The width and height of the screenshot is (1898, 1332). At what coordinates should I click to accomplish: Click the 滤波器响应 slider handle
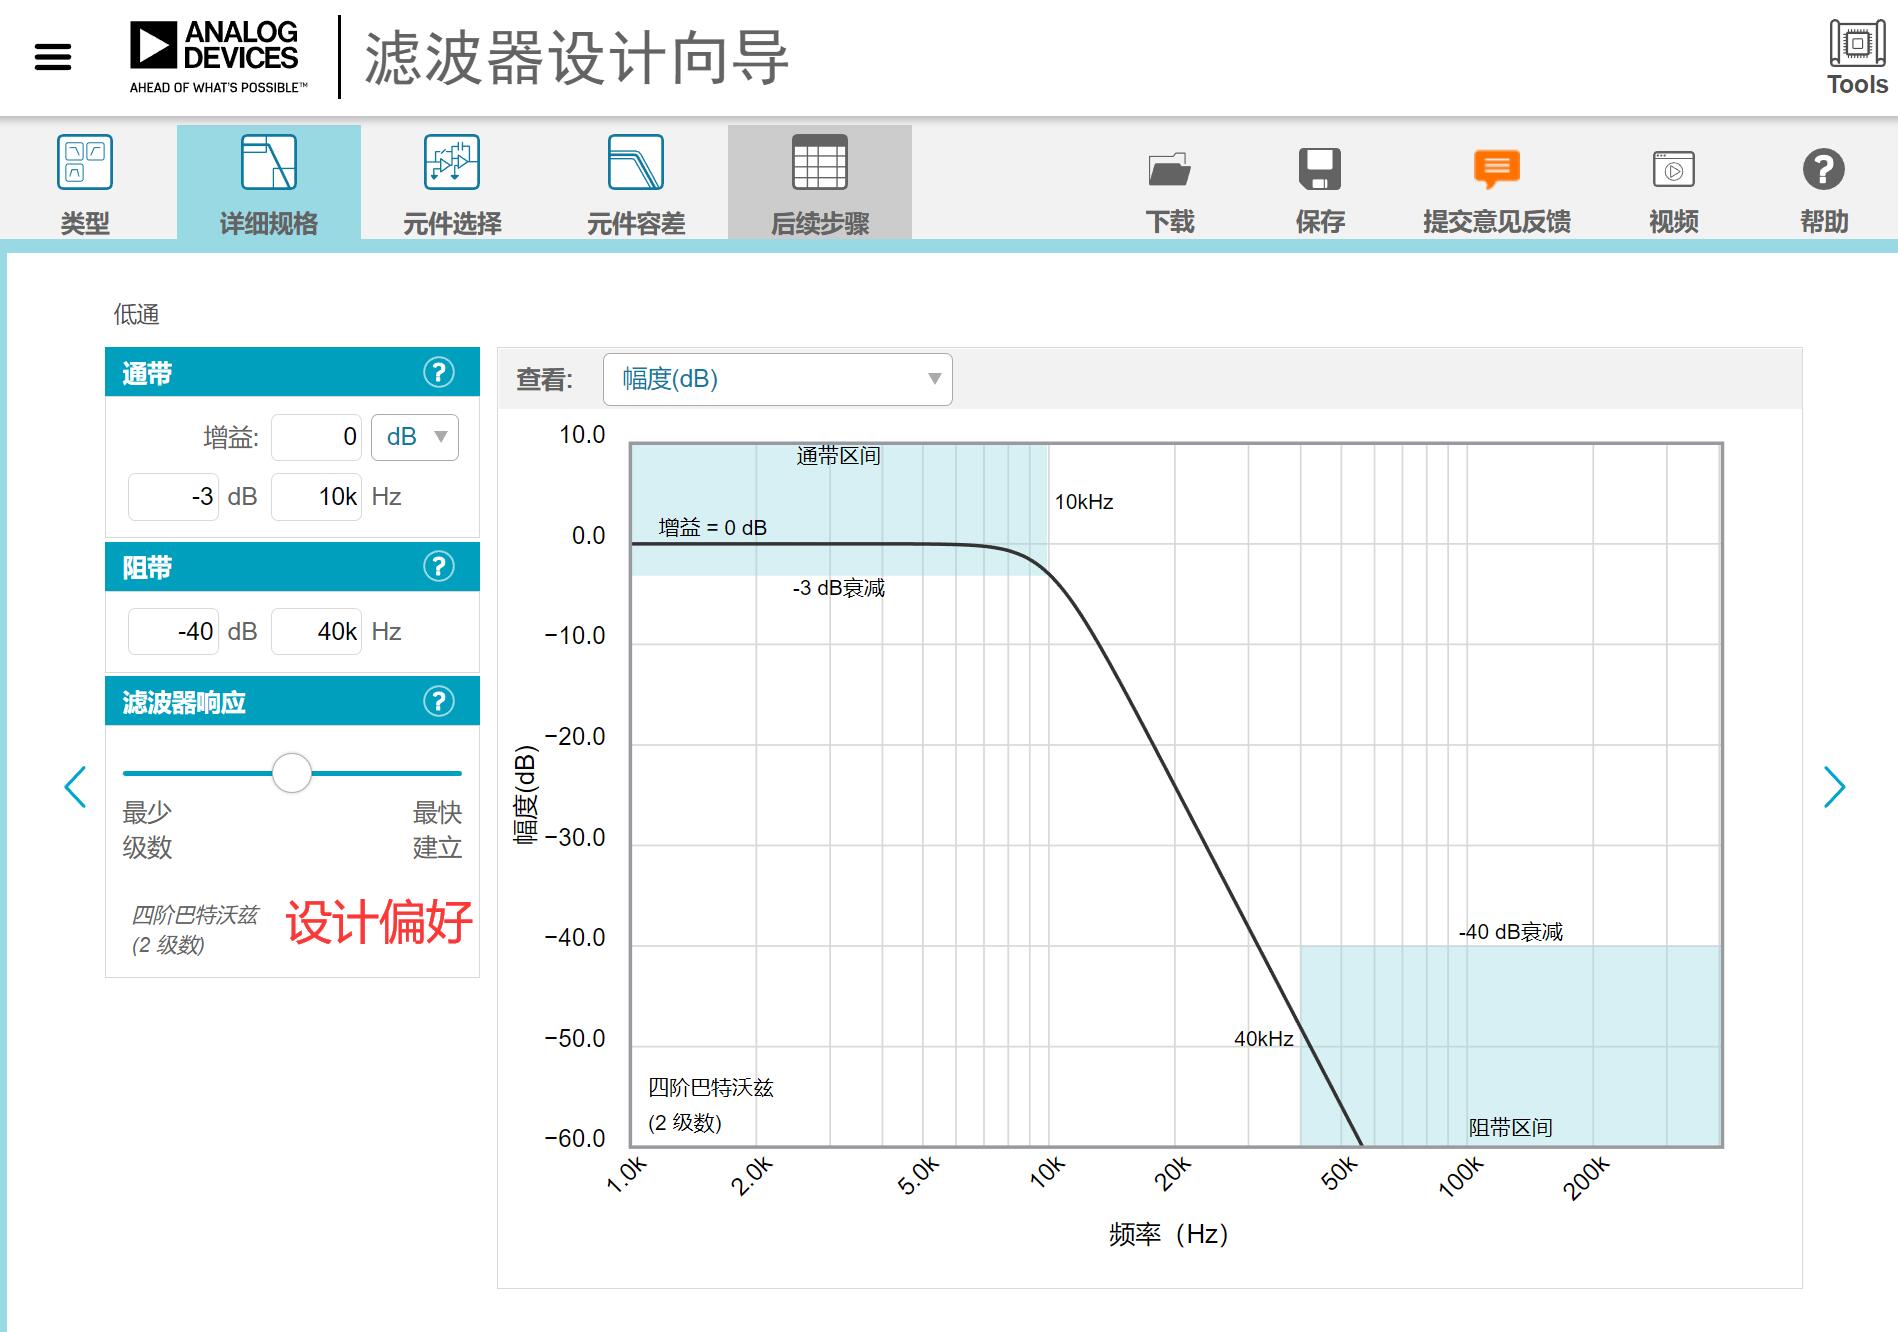pyautogui.click(x=292, y=773)
